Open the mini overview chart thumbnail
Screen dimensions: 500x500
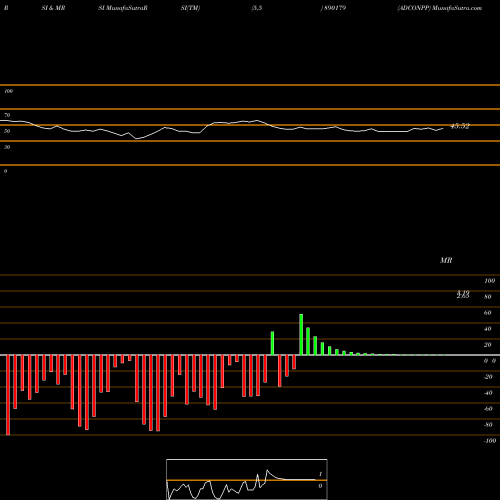coord(247,479)
